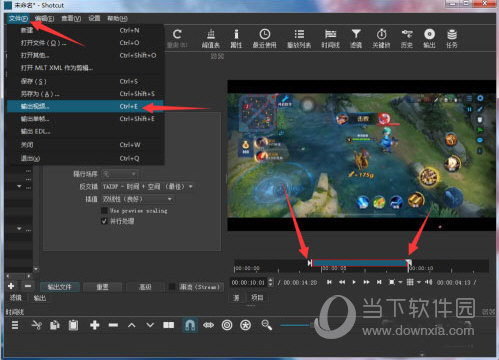The image size is (499, 360).
Task: Switch to the Project (项目) player tab
Action: [x=257, y=298]
